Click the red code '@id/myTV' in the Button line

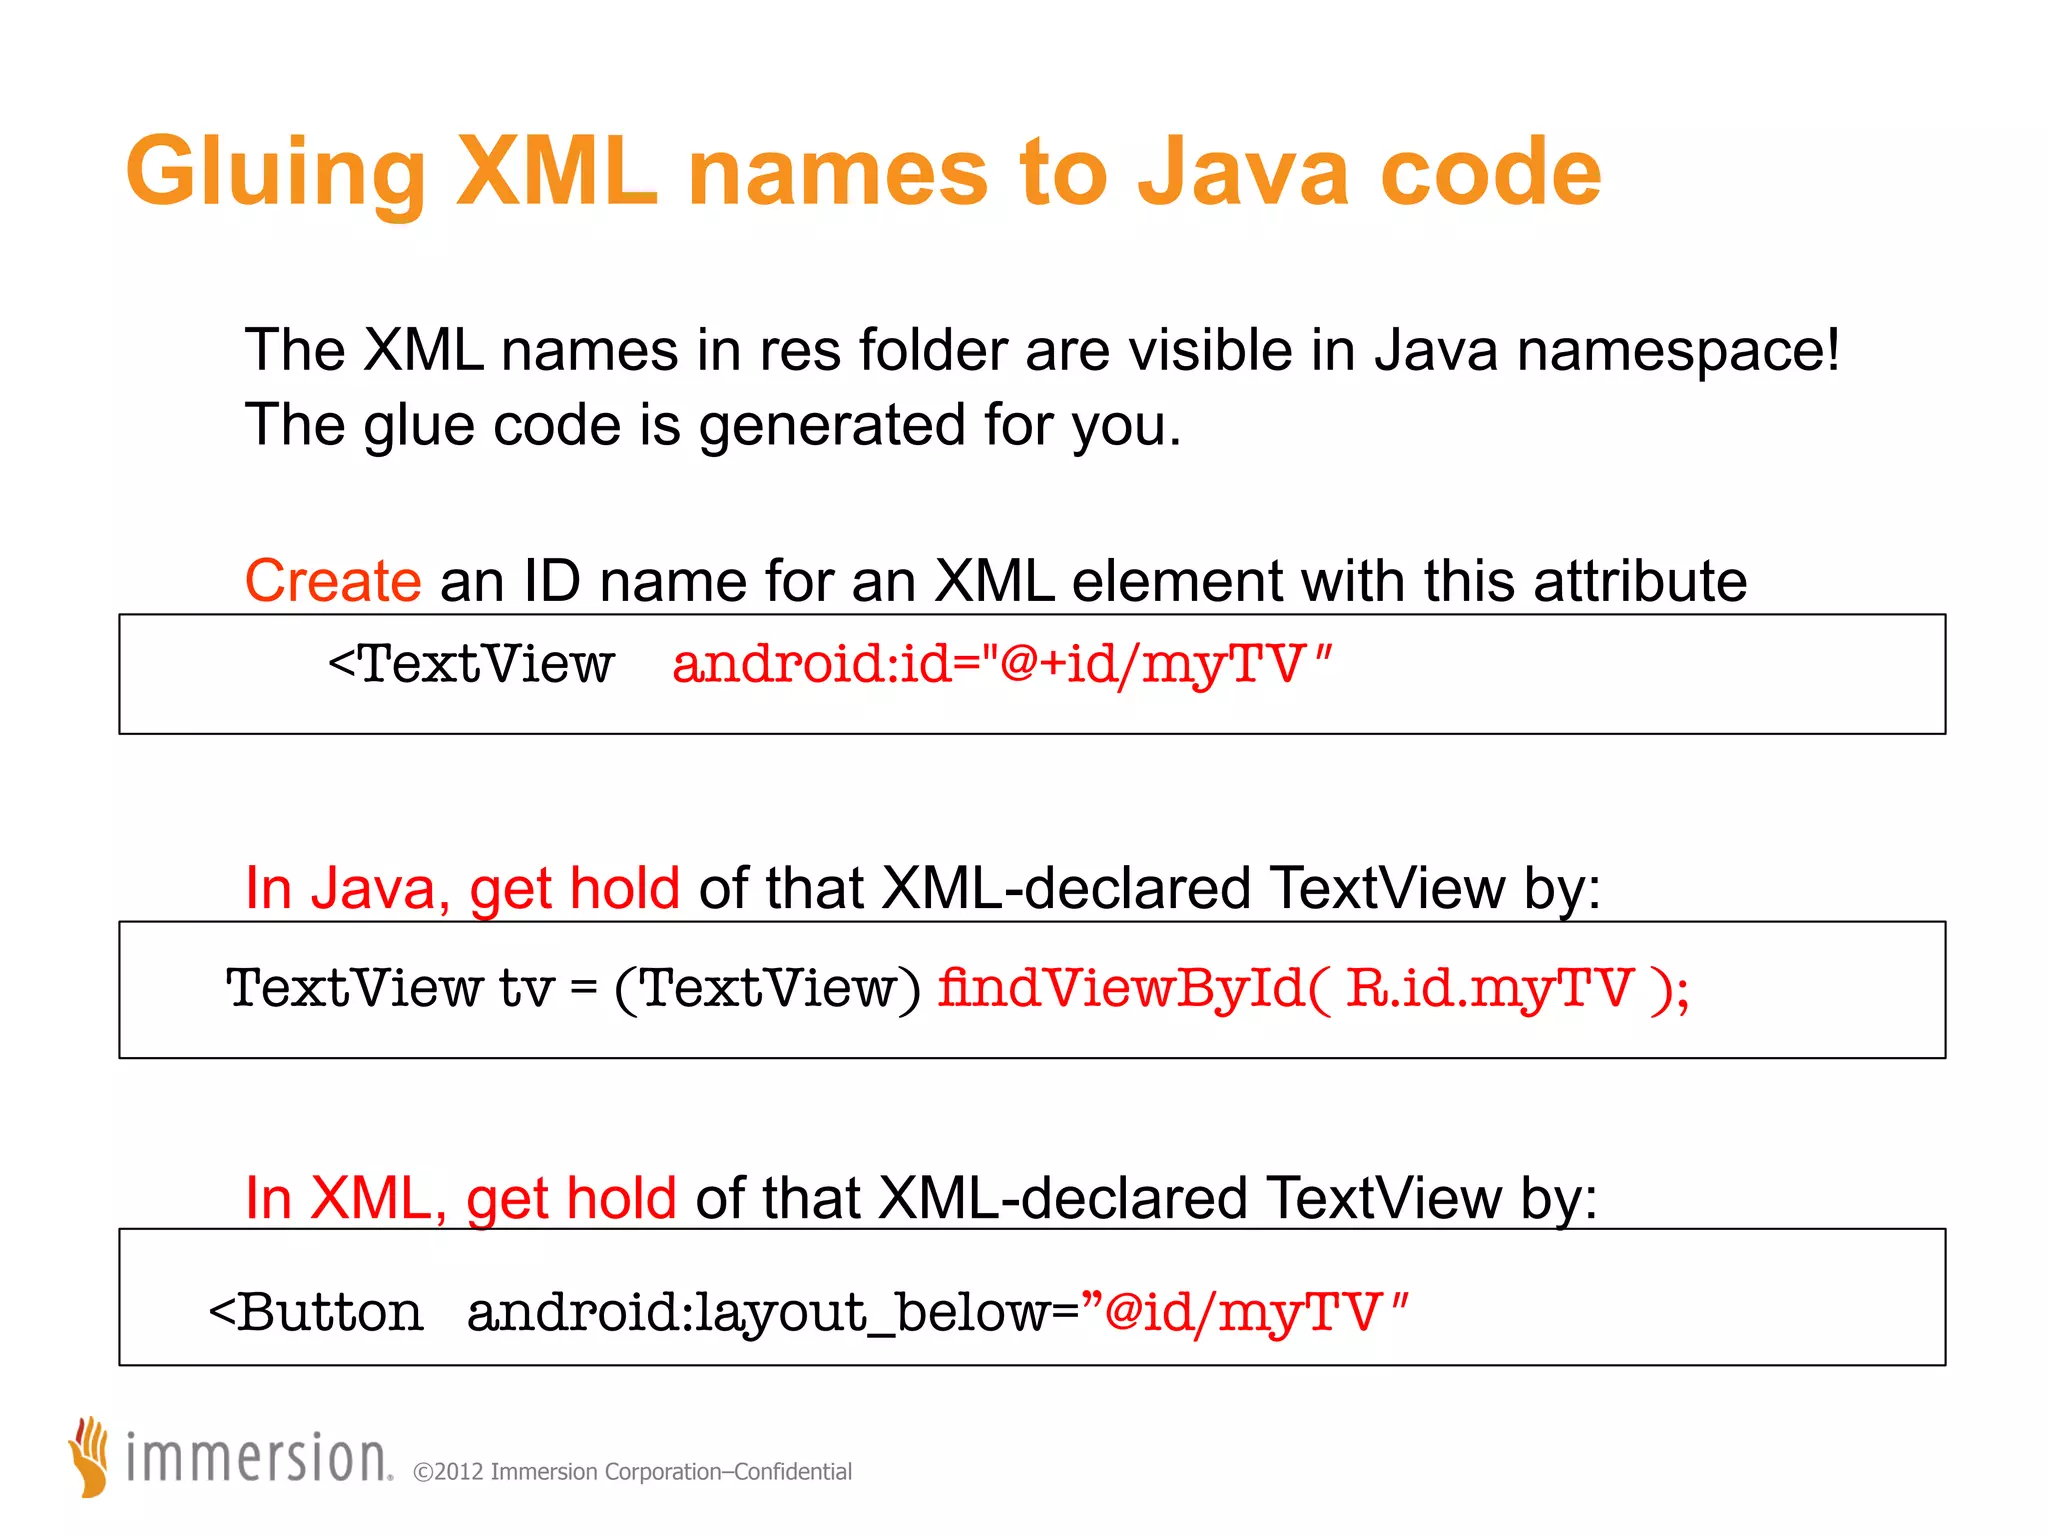[1244, 1313]
